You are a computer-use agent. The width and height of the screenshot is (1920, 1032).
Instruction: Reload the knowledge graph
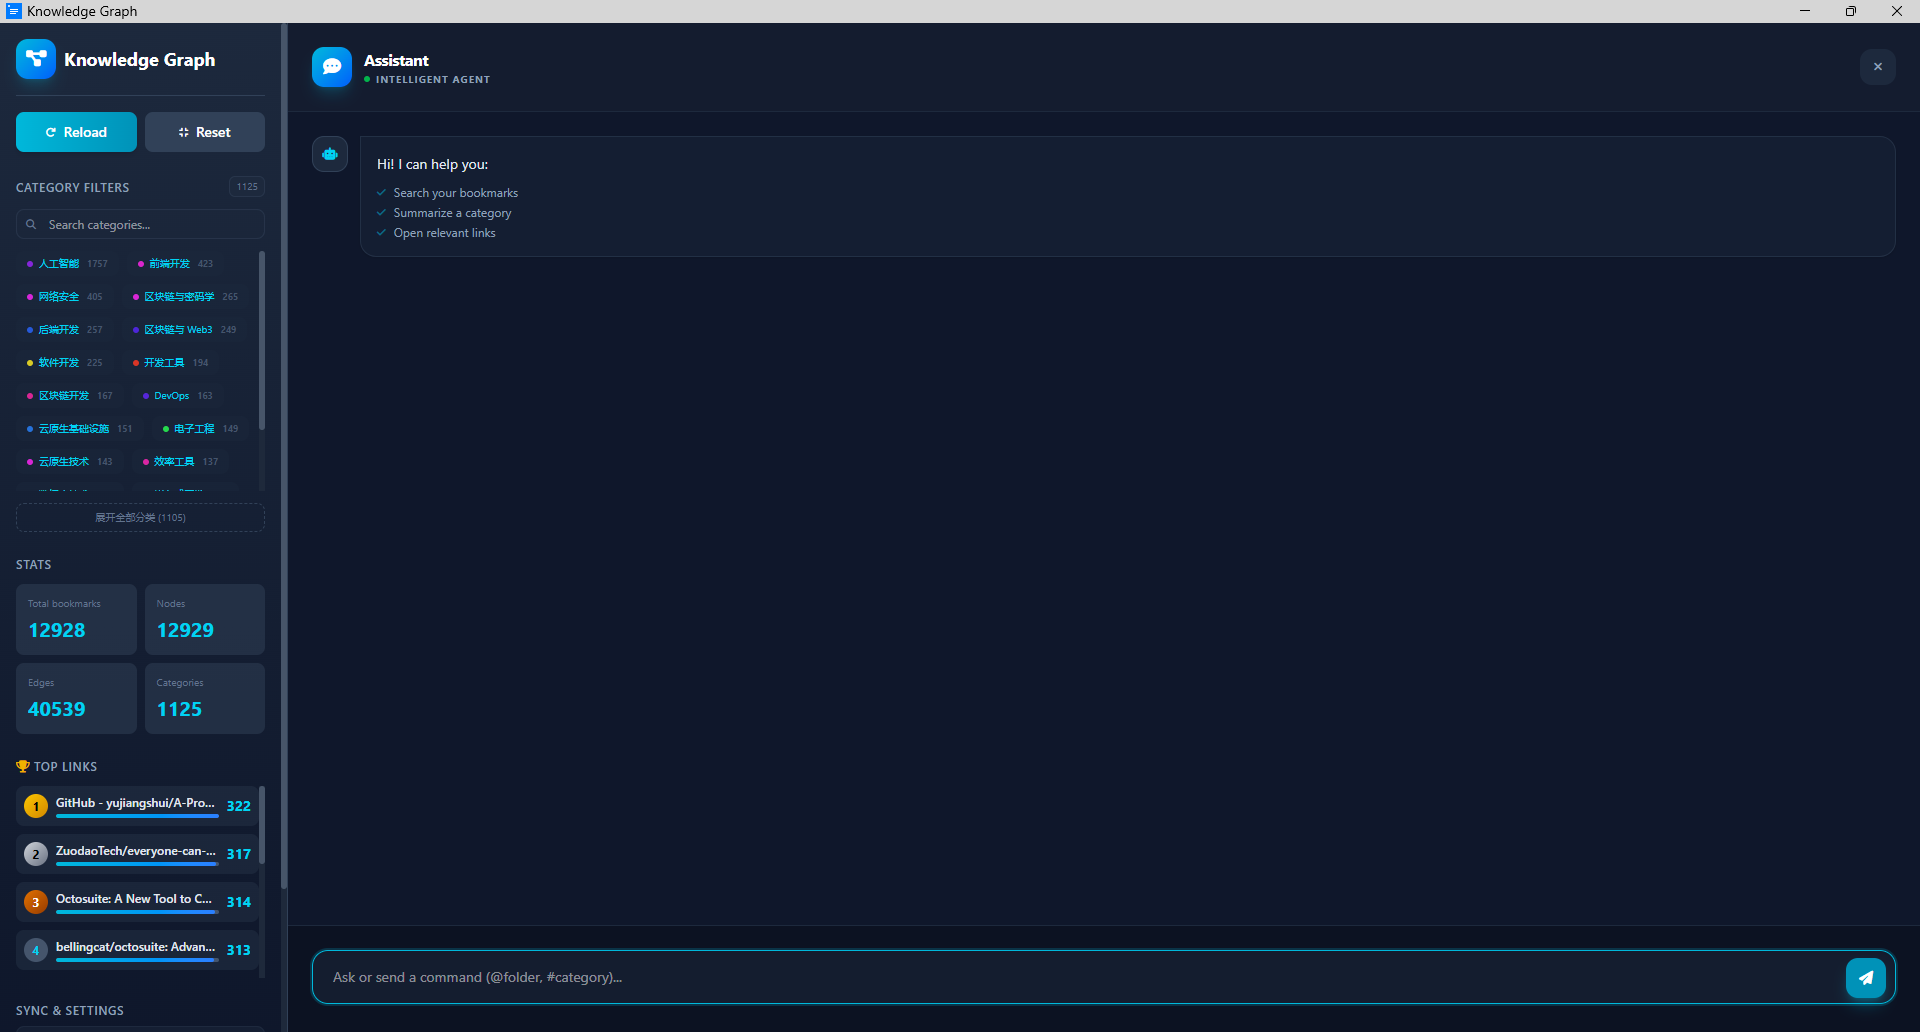coord(76,132)
